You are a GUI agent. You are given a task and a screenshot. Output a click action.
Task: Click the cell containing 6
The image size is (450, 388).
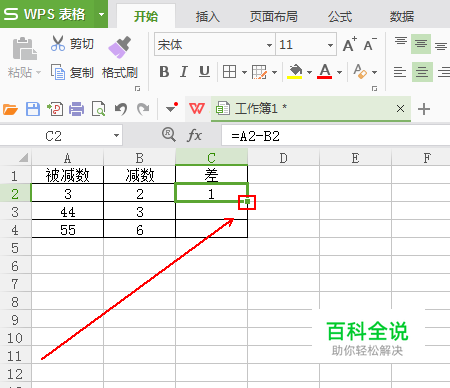click(140, 230)
